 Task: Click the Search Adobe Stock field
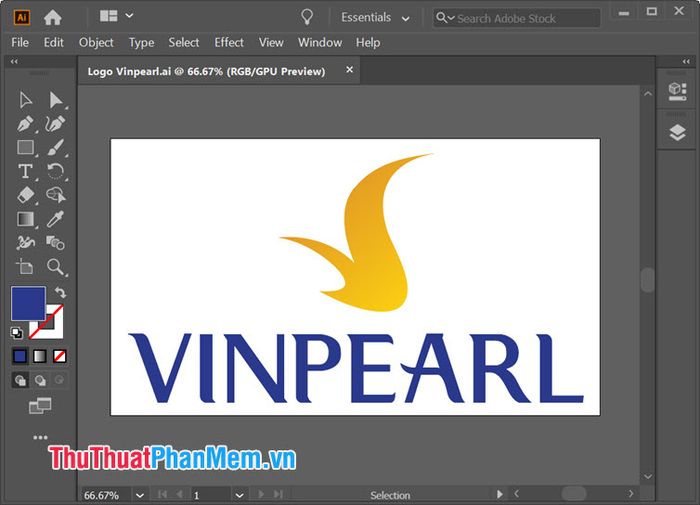[x=517, y=18]
